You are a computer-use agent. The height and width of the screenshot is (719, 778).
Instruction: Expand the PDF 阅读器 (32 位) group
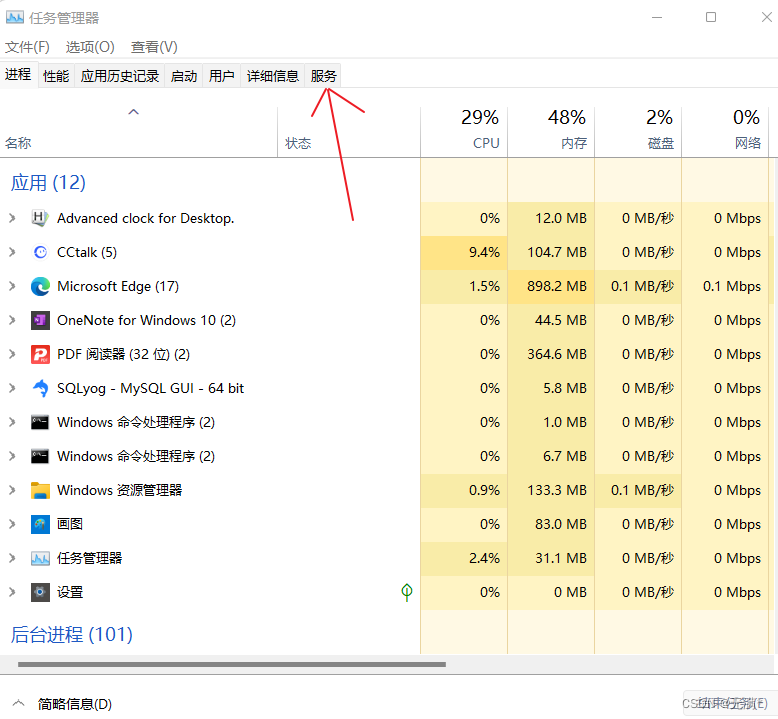click(12, 354)
